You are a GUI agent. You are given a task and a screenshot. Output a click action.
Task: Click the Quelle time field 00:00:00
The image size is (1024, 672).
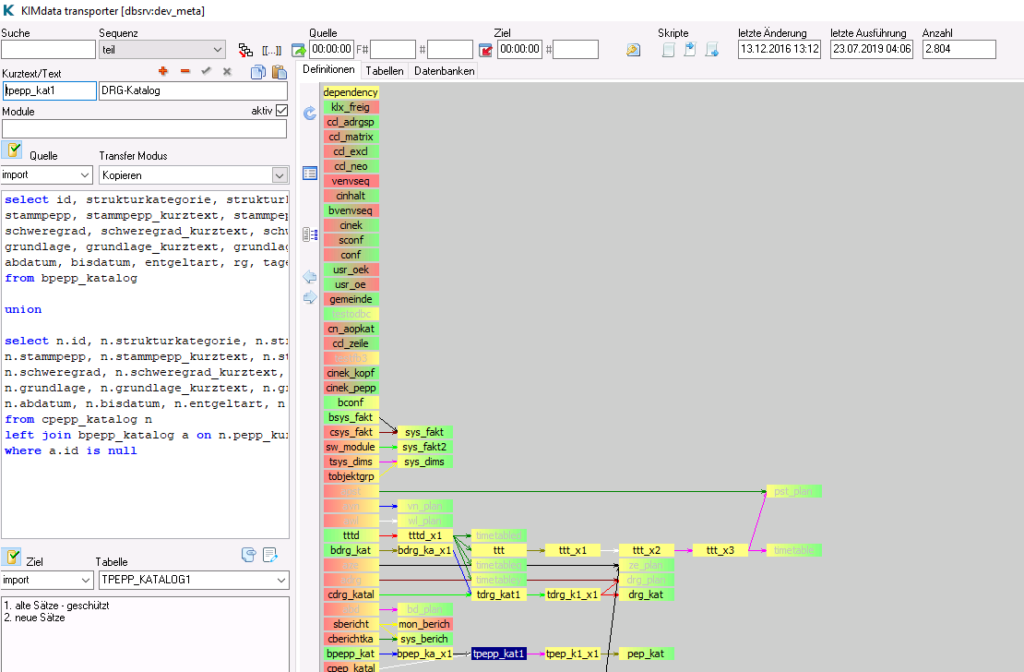pyautogui.click(x=332, y=49)
